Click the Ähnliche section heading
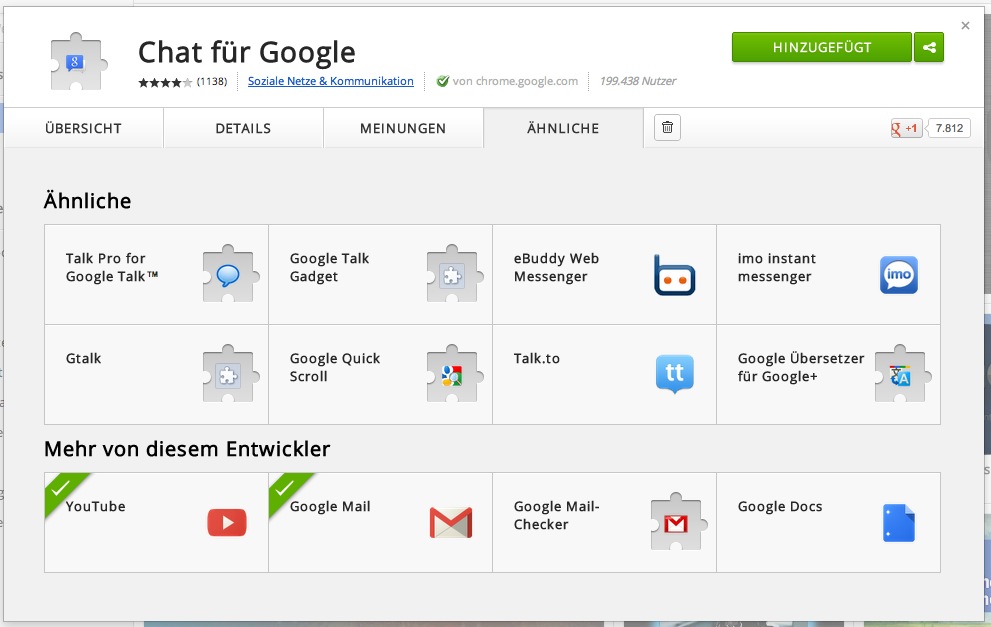 [x=87, y=201]
